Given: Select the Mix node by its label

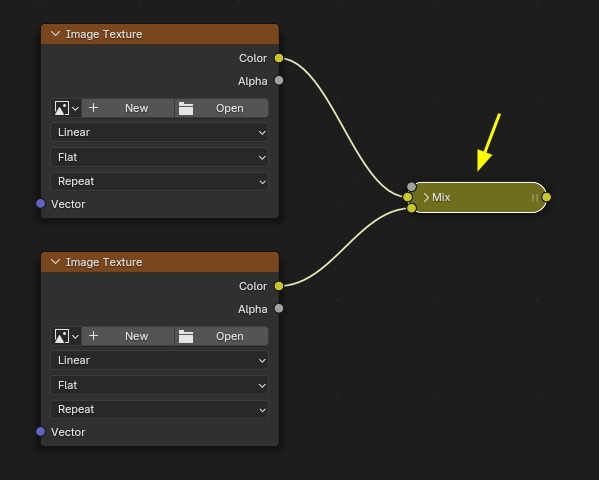Looking at the screenshot, I should click(x=441, y=197).
